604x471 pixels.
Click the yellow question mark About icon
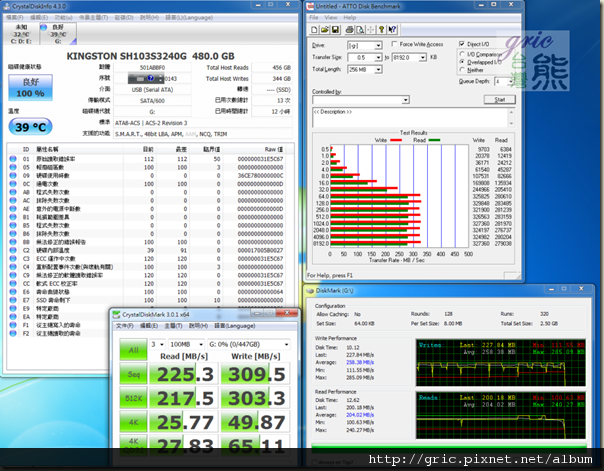381,30
